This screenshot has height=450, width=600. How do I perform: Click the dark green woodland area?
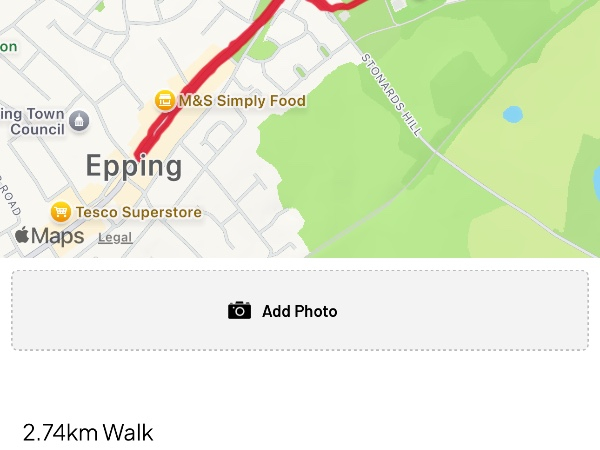330,170
